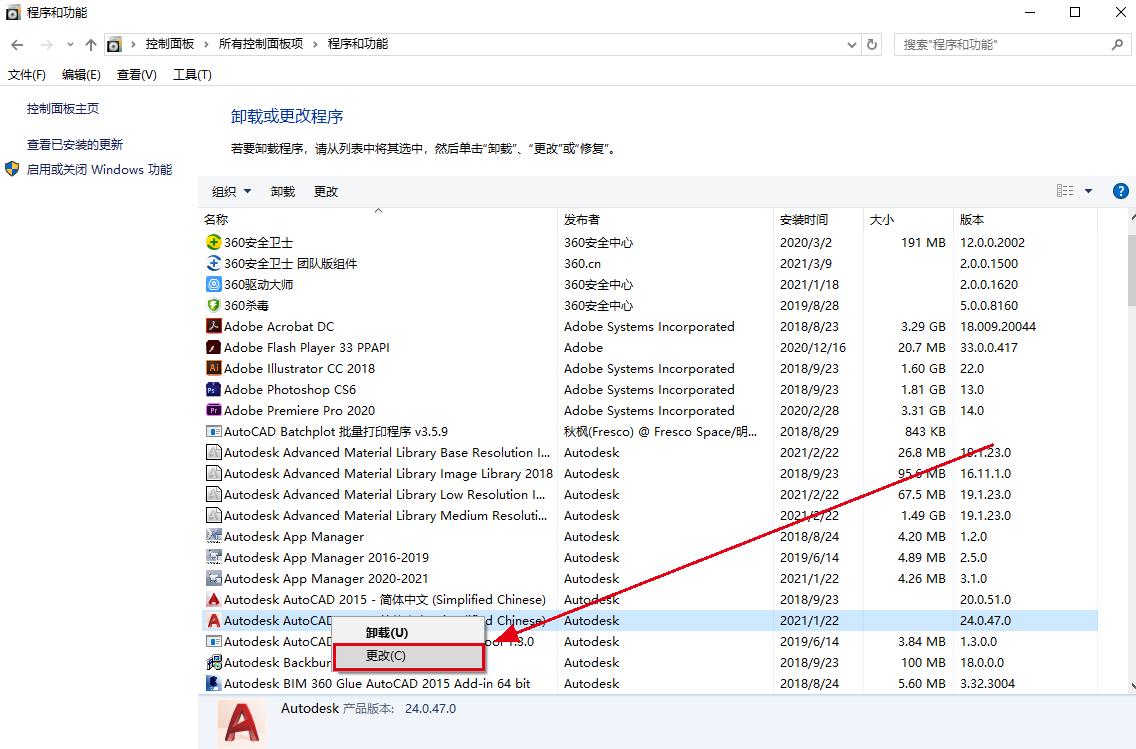
Task: Click the 卸载 toolbar button
Action: 283,191
